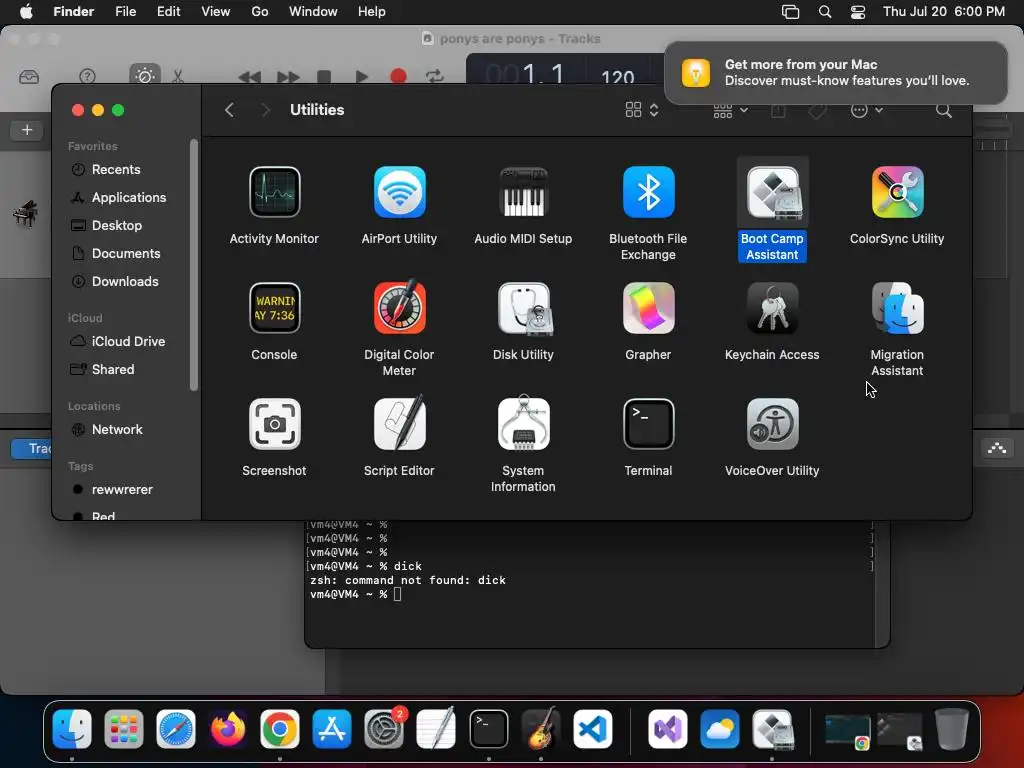
Task: Open the View menu
Action: (216, 12)
